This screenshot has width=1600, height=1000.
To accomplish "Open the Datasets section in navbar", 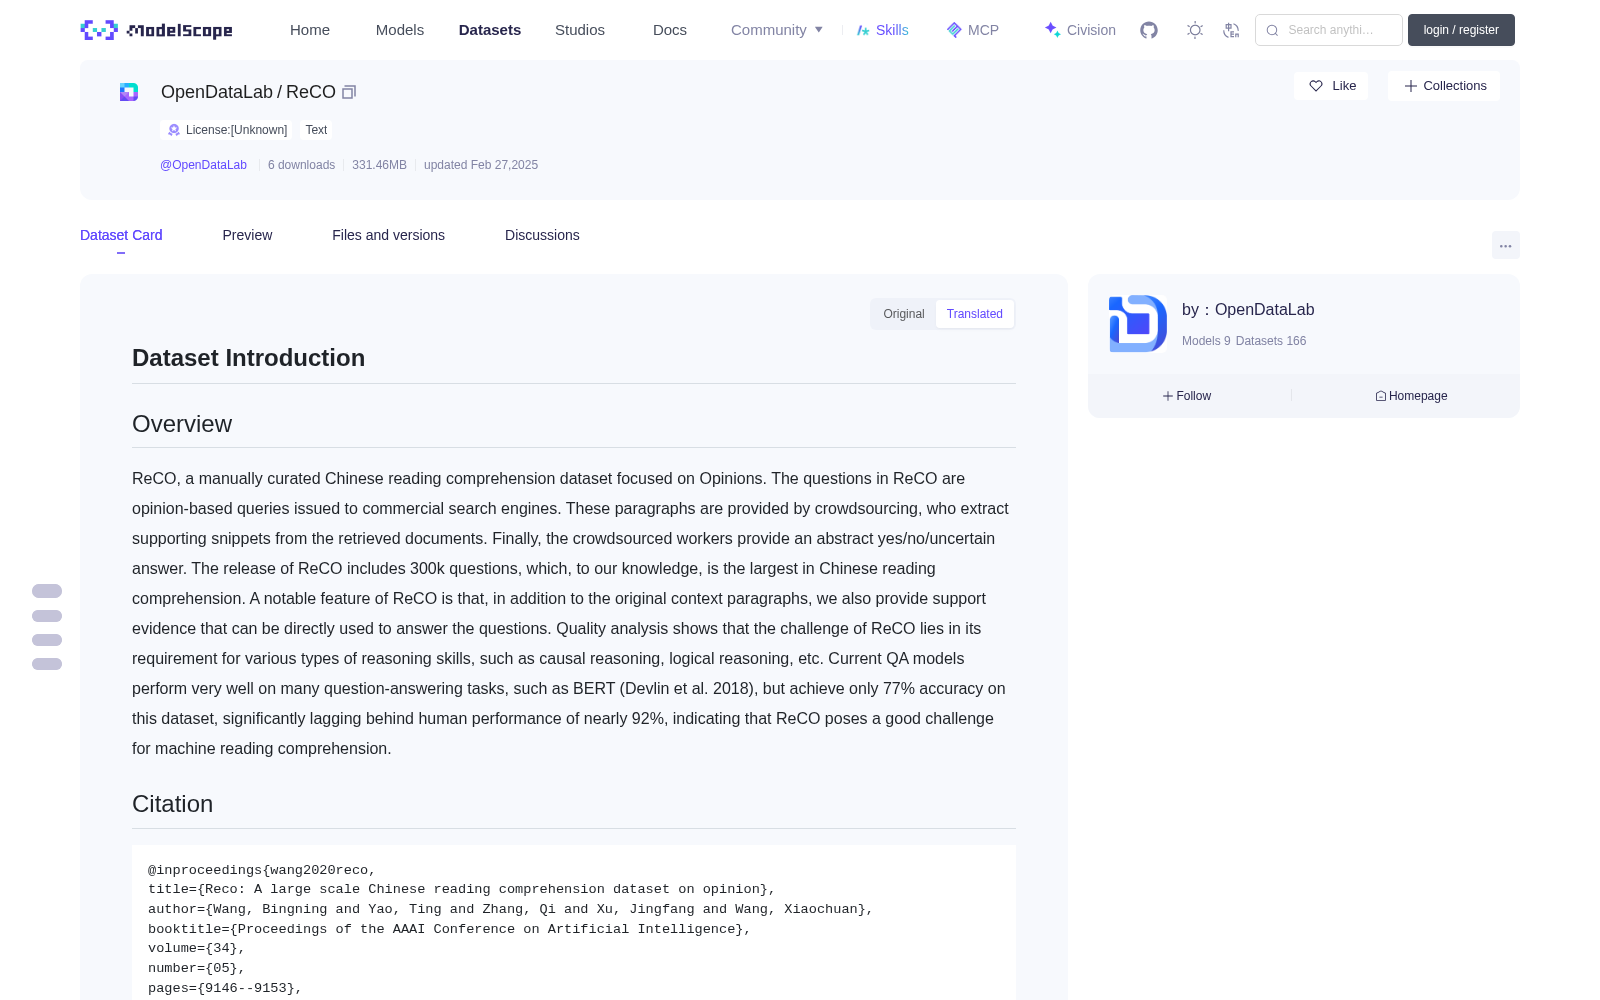I will click(x=490, y=30).
